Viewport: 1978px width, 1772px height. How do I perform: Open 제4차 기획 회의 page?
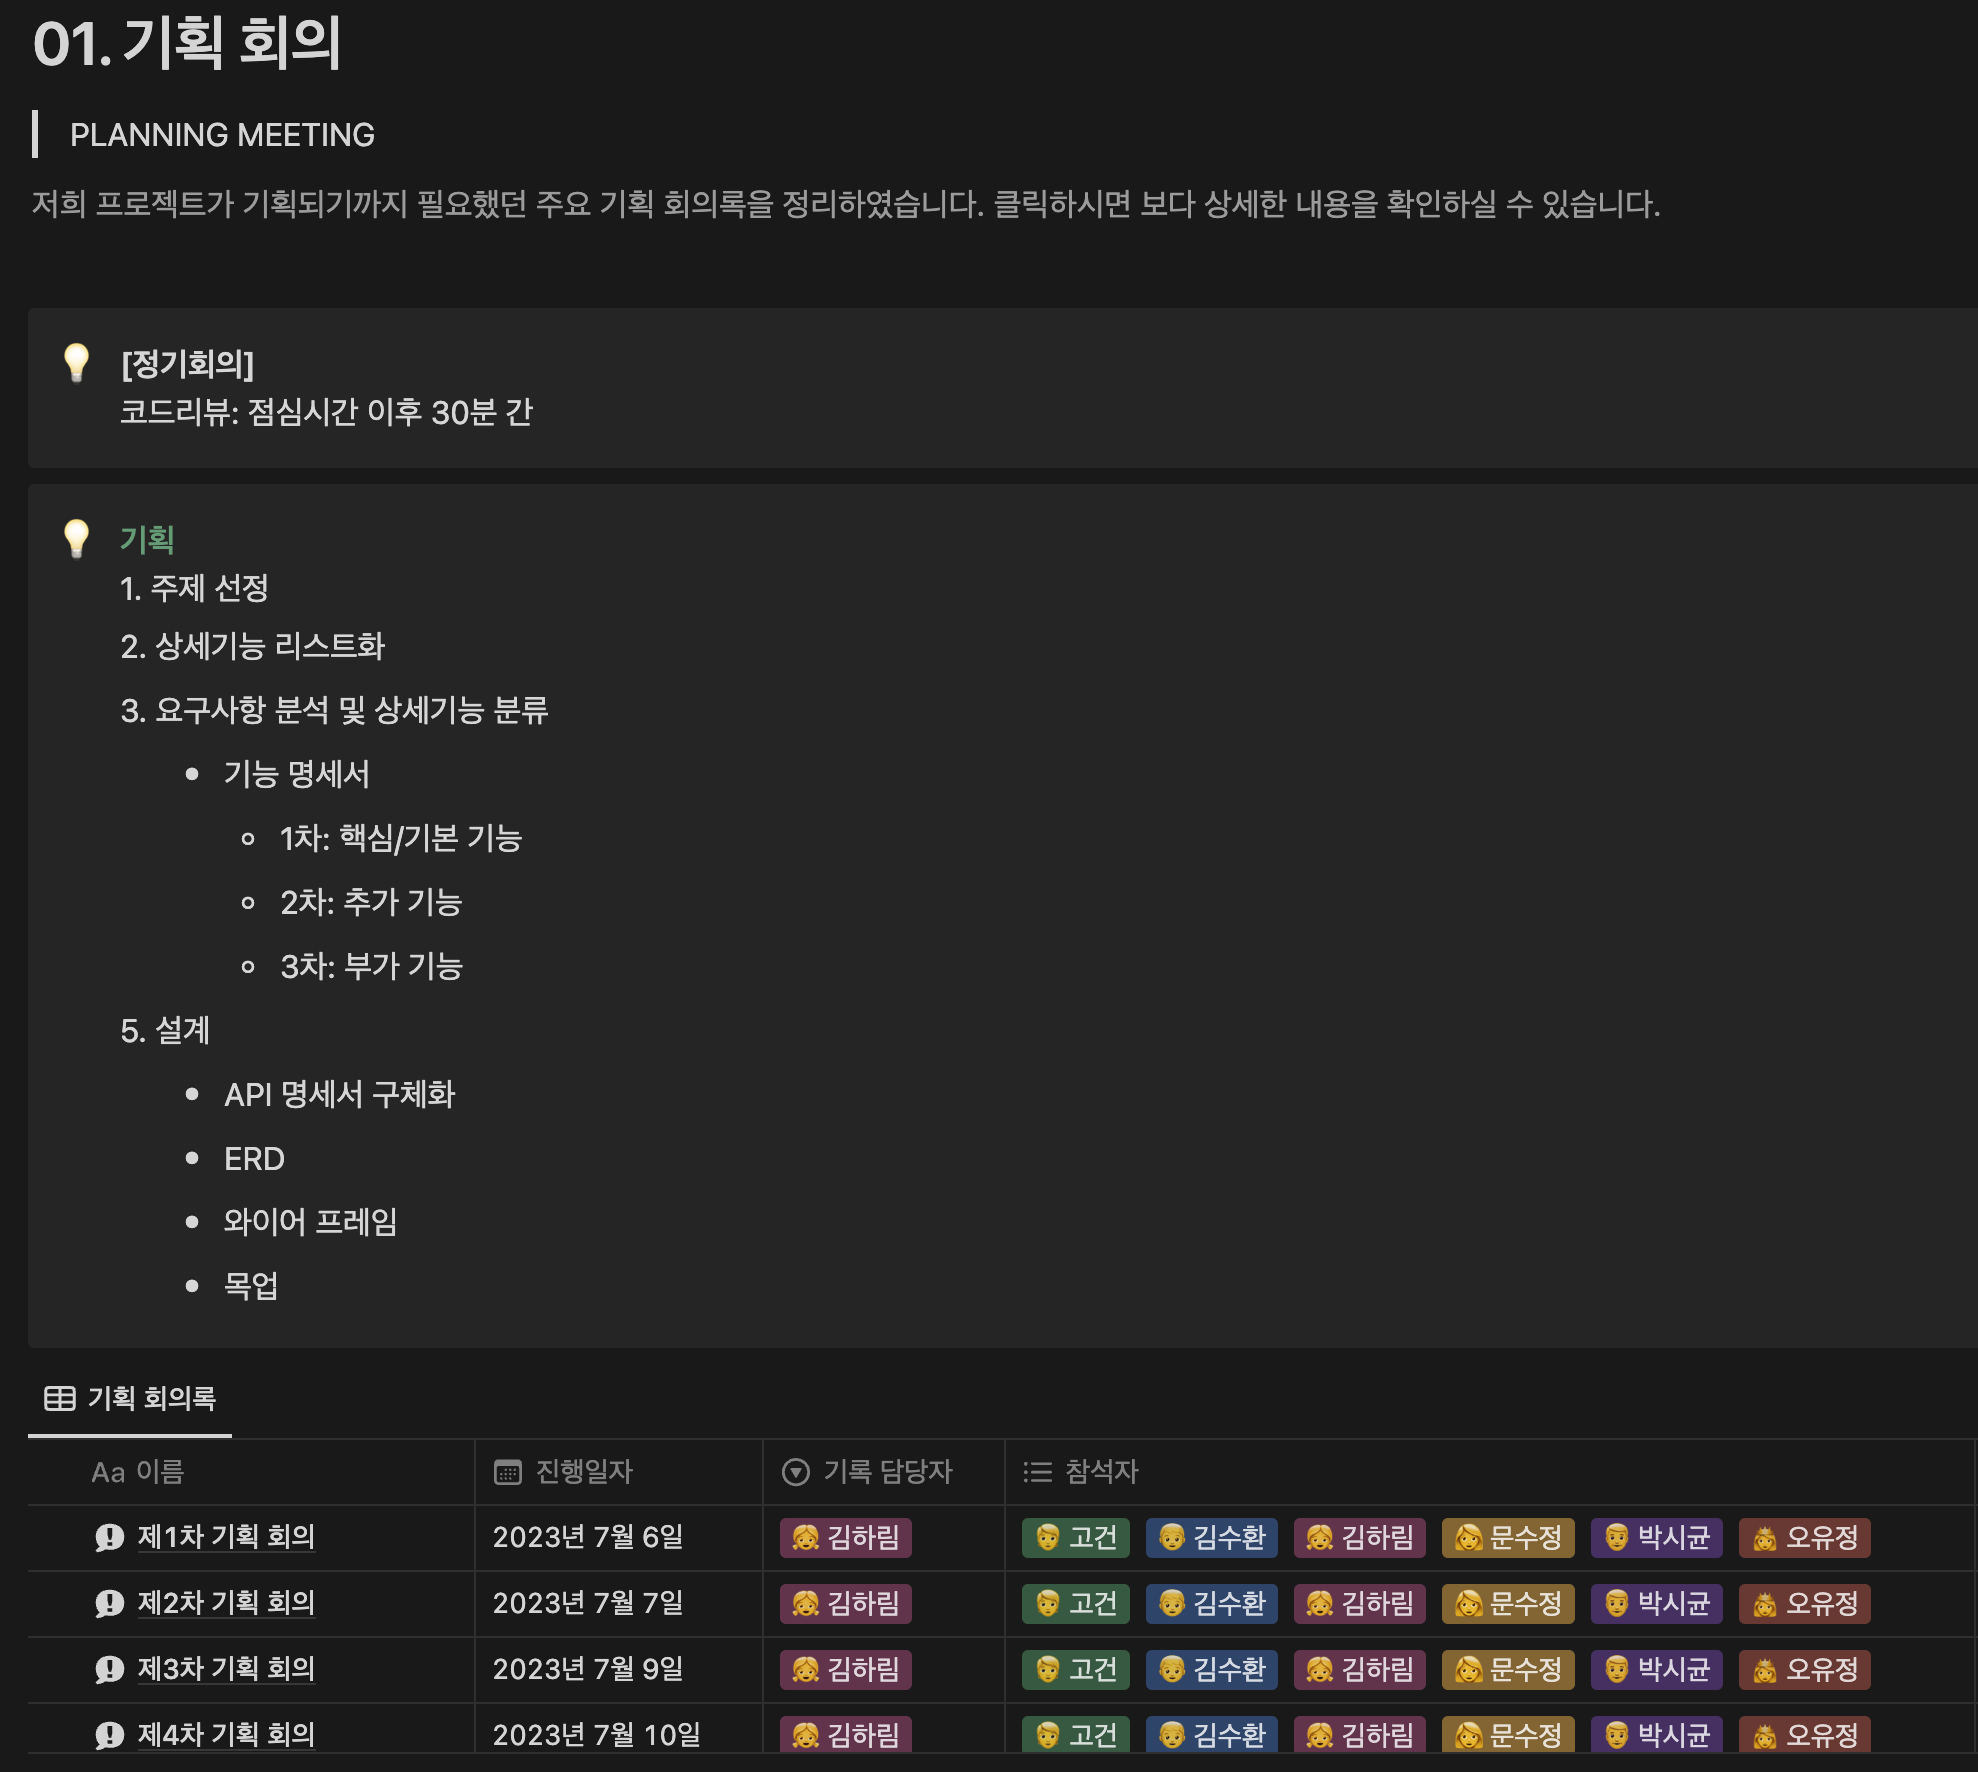point(226,1735)
